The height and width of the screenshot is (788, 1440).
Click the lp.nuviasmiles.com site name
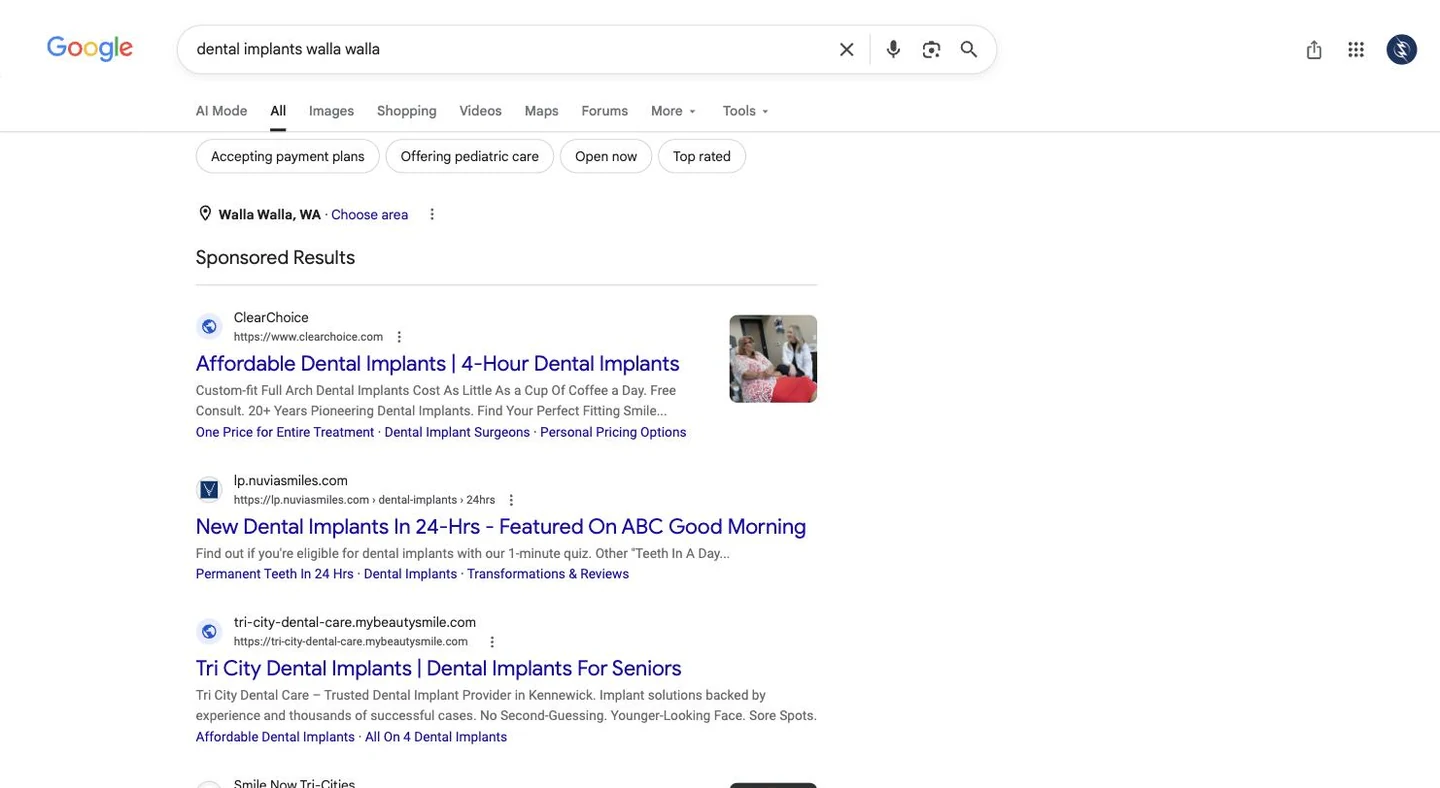tap(290, 481)
